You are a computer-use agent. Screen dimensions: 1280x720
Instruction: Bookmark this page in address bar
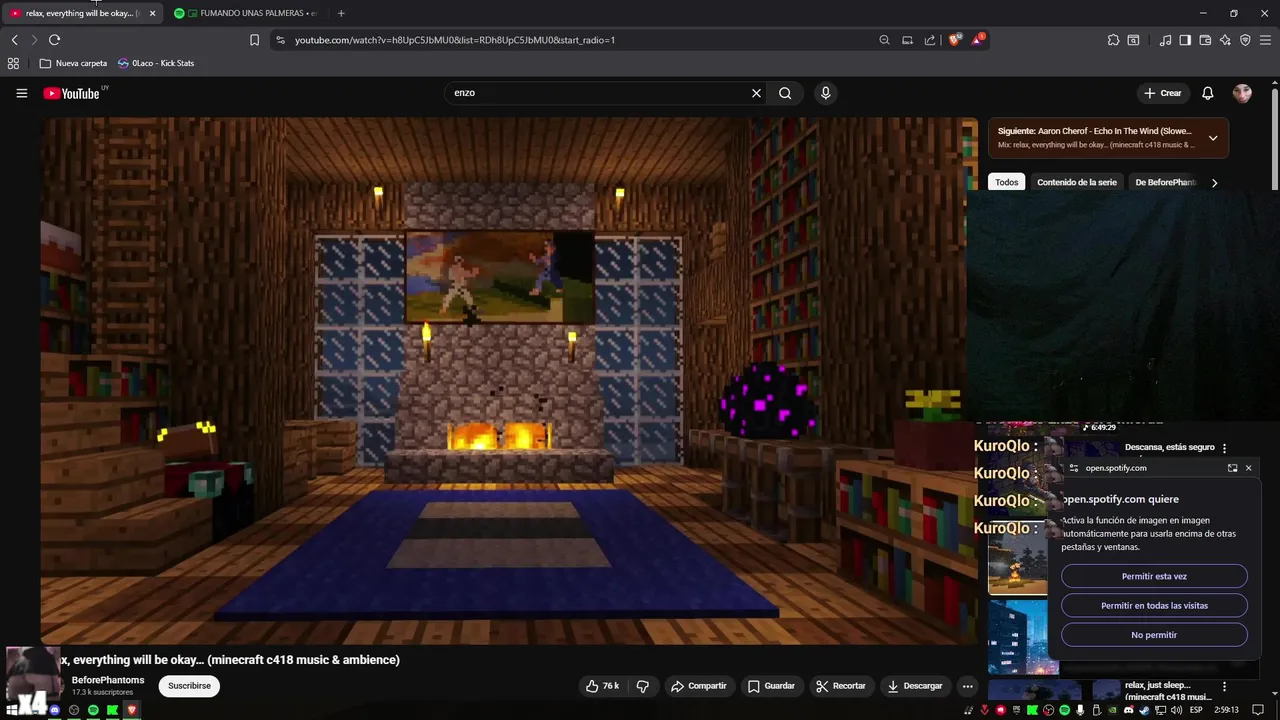click(254, 40)
